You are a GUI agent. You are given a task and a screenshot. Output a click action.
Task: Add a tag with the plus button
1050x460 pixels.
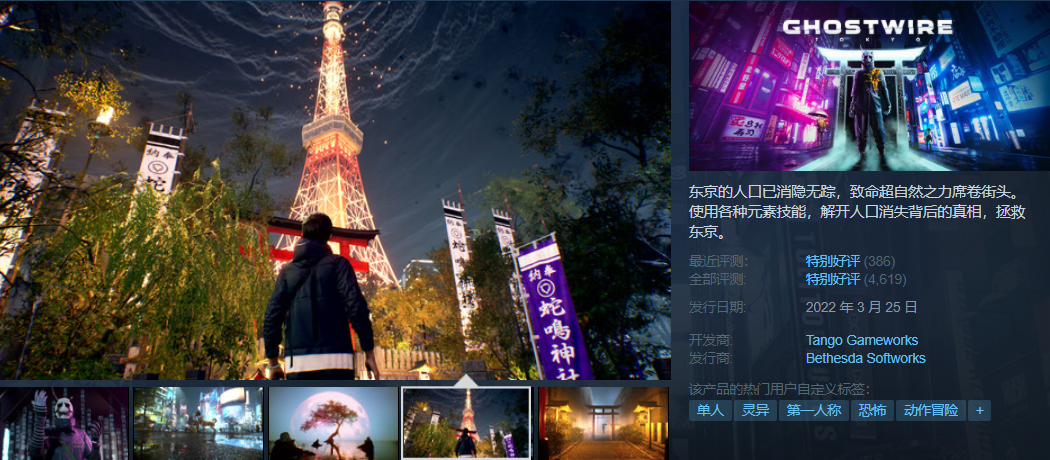[979, 410]
